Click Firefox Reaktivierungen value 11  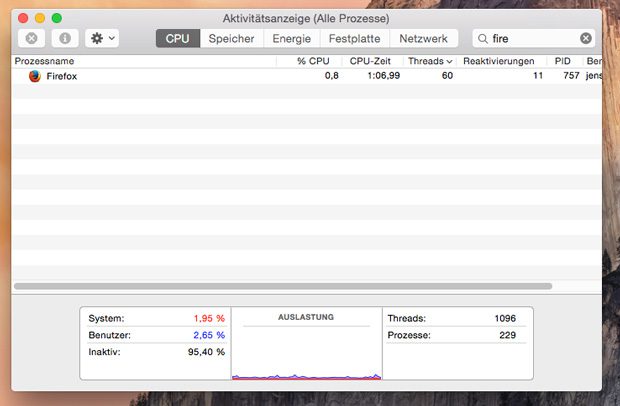(x=538, y=76)
